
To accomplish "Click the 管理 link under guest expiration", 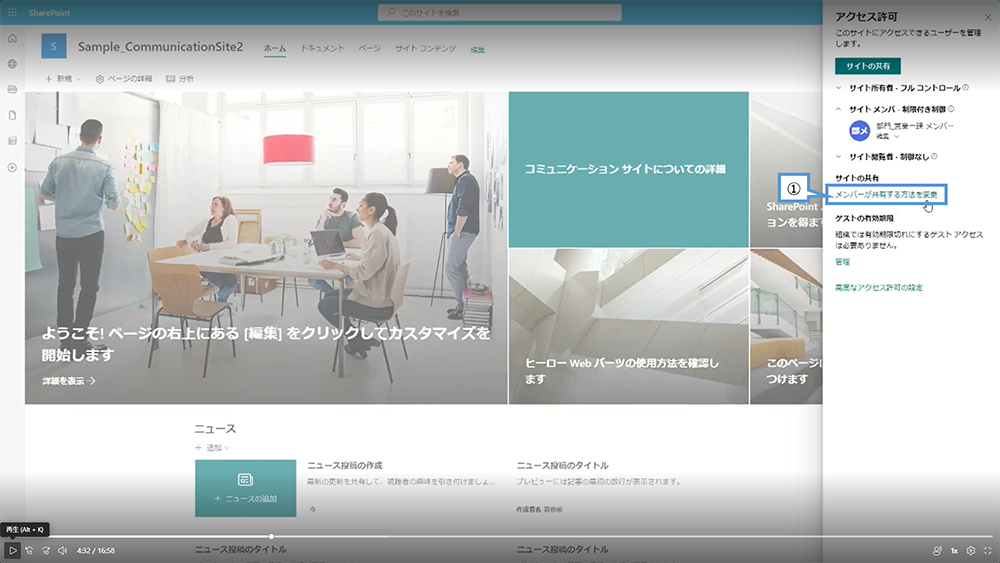I will click(842, 261).
